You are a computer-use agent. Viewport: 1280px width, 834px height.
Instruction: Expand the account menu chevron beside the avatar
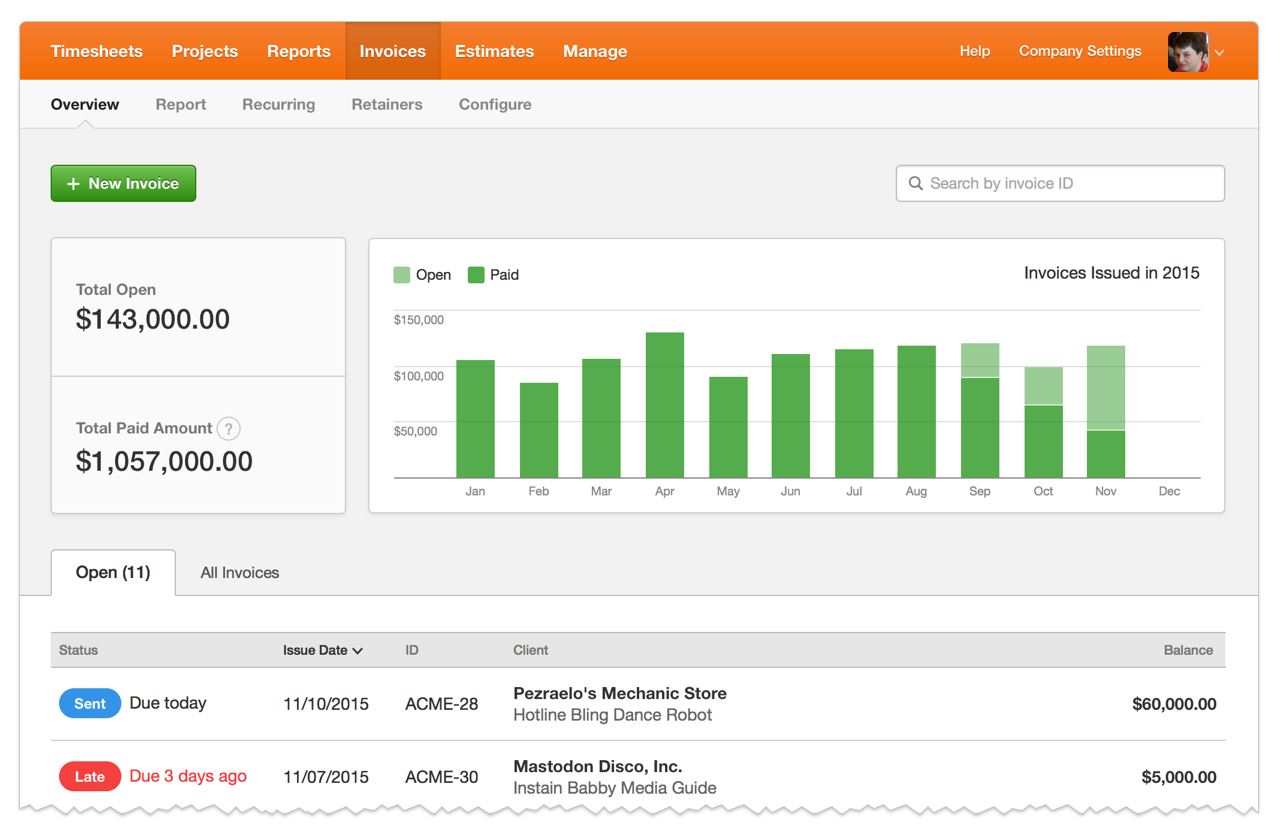(x=1218, y=53)
